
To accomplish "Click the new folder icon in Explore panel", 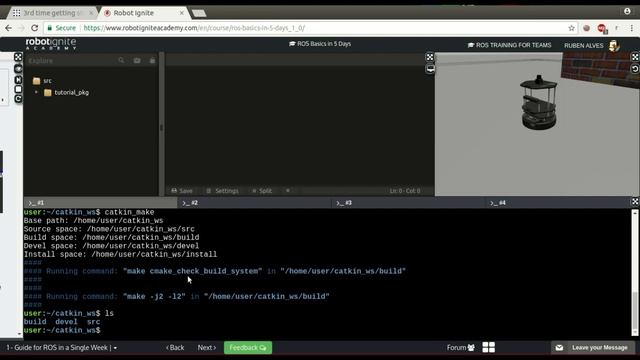I will 137,60.
